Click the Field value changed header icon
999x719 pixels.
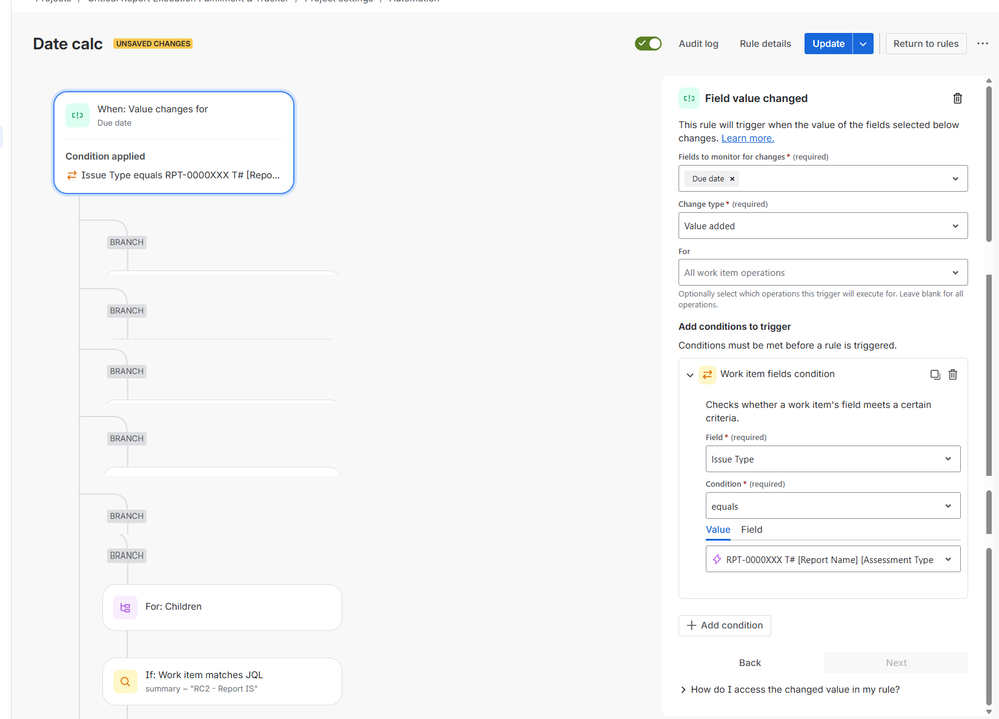tap(689, 98)
